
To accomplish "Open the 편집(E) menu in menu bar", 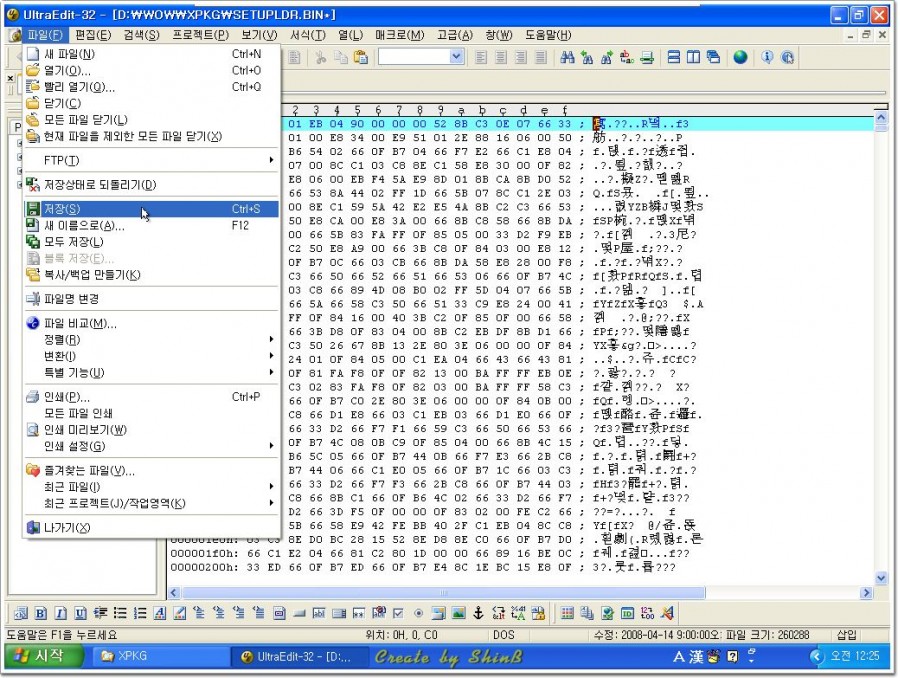I will tap(93, 35).
